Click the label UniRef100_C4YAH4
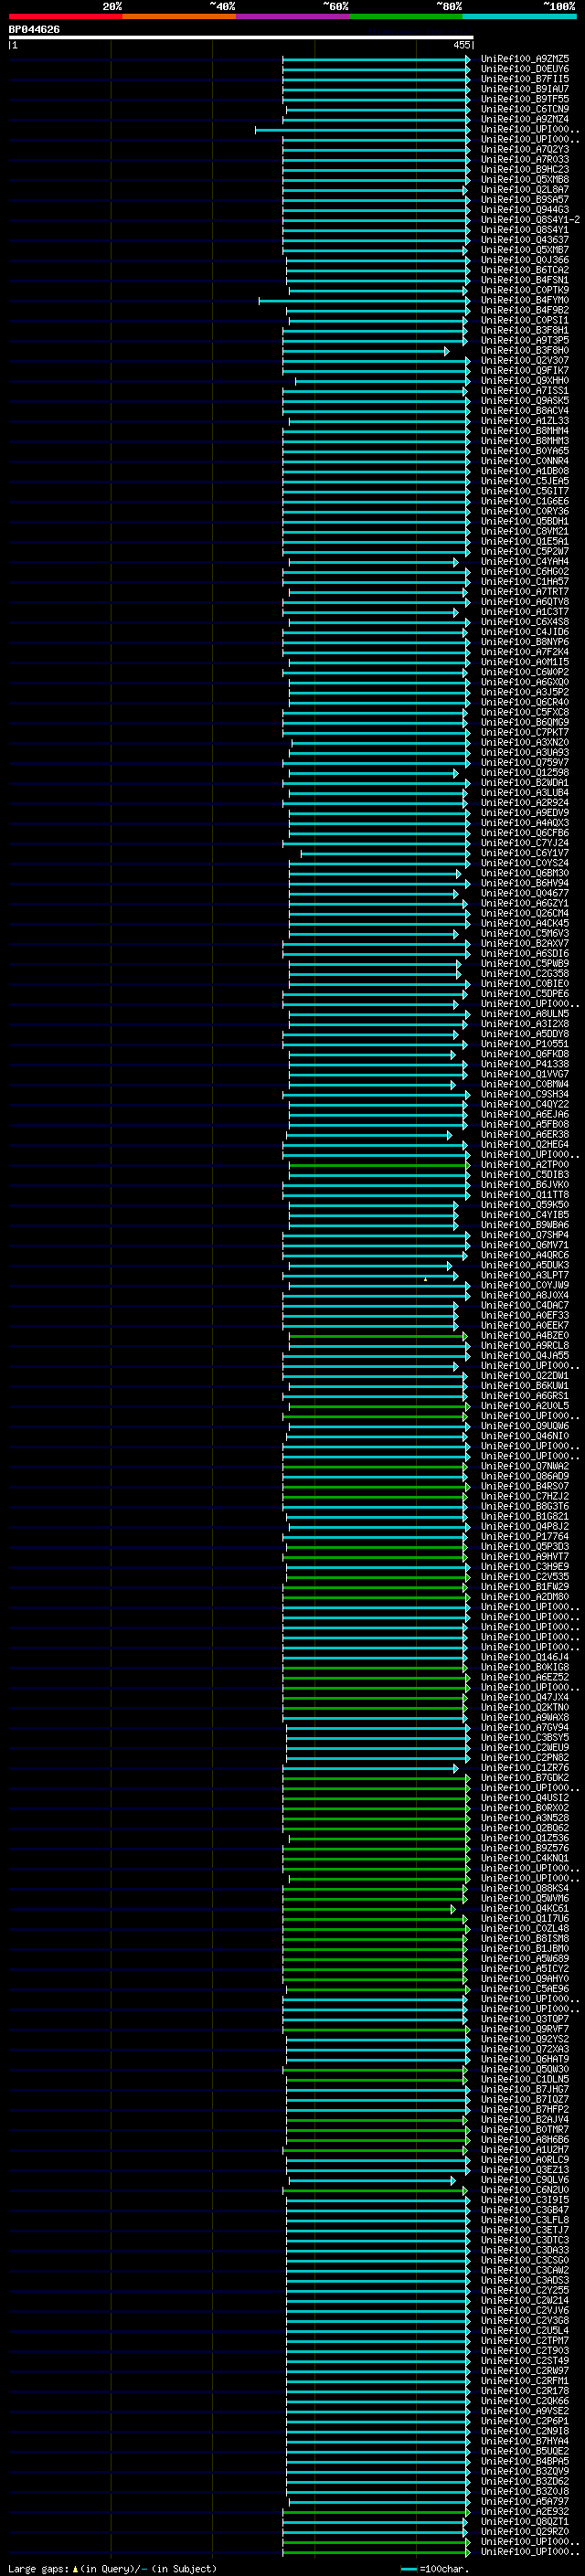 525,561
